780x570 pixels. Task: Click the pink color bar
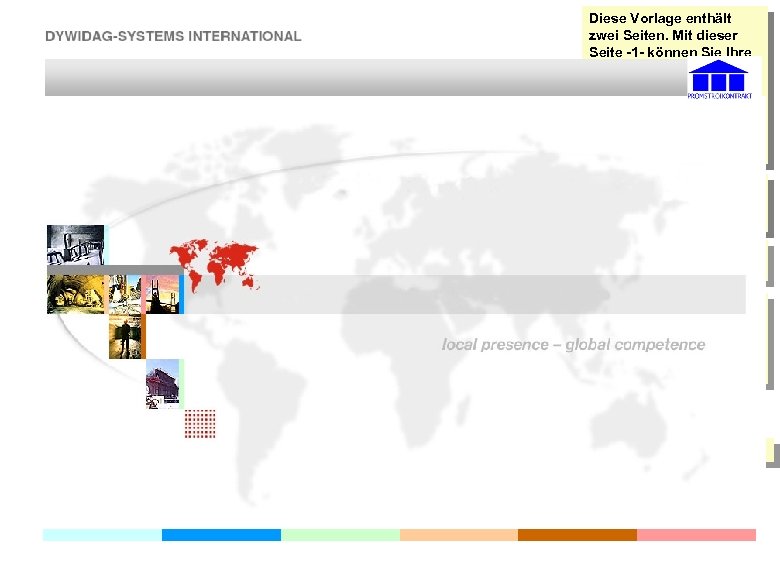[x=696, y=535]
